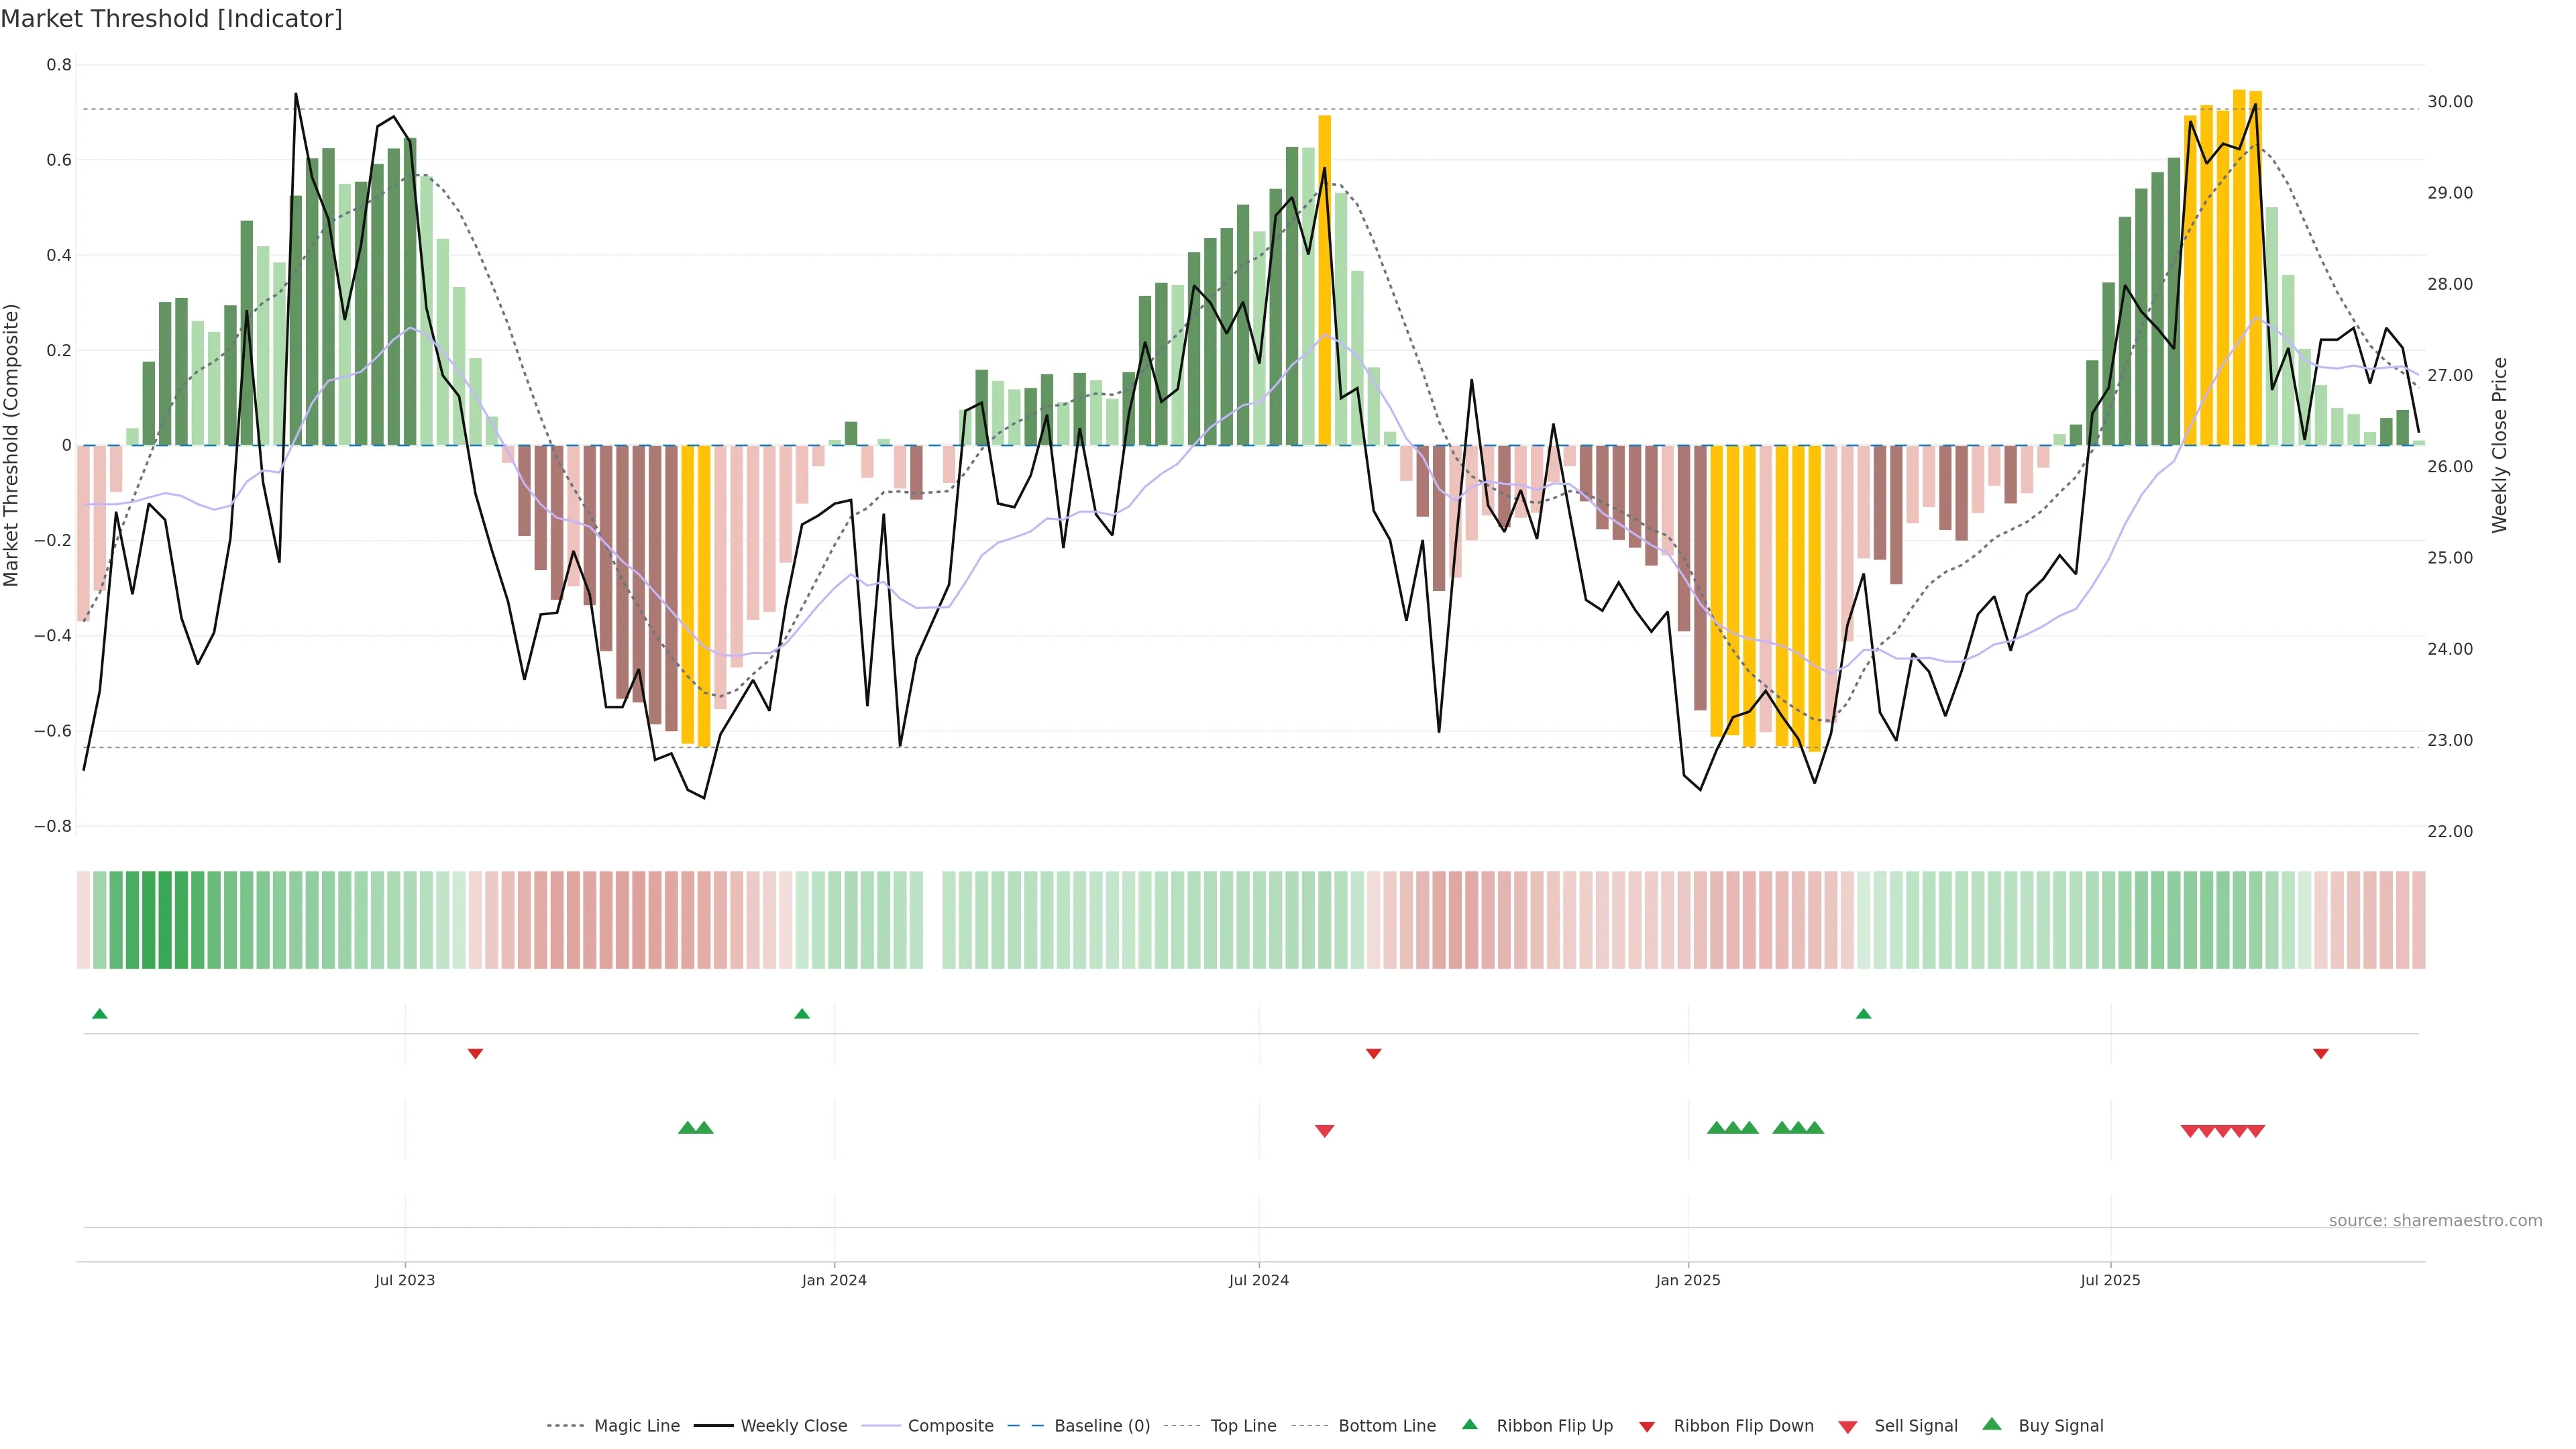The image size is (2576, 1449).
Task: Click the Market Threshold [Indicator] title
Action: [171, 19]
